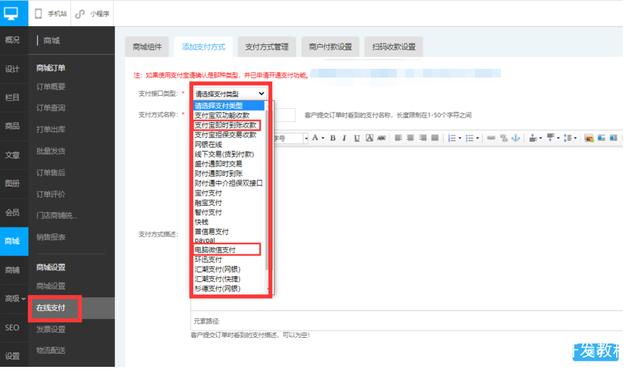The width and height of the screenshot is (640, 369).
Task: Open 订单查询 in the sidebar
Action: pyautogui.click(x=51, y=108)
